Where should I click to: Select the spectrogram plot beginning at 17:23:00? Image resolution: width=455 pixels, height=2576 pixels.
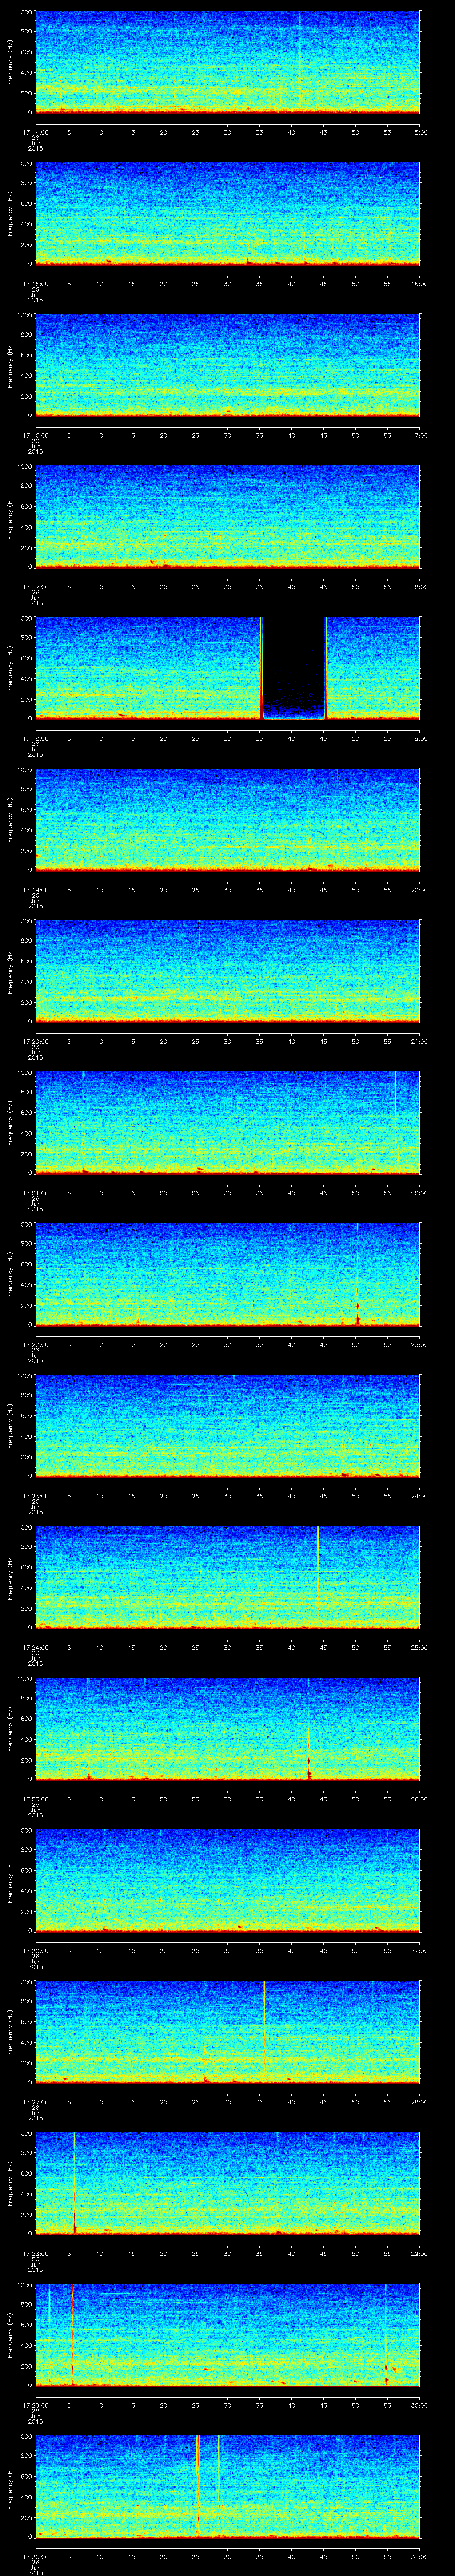[x=227, y=1426]
